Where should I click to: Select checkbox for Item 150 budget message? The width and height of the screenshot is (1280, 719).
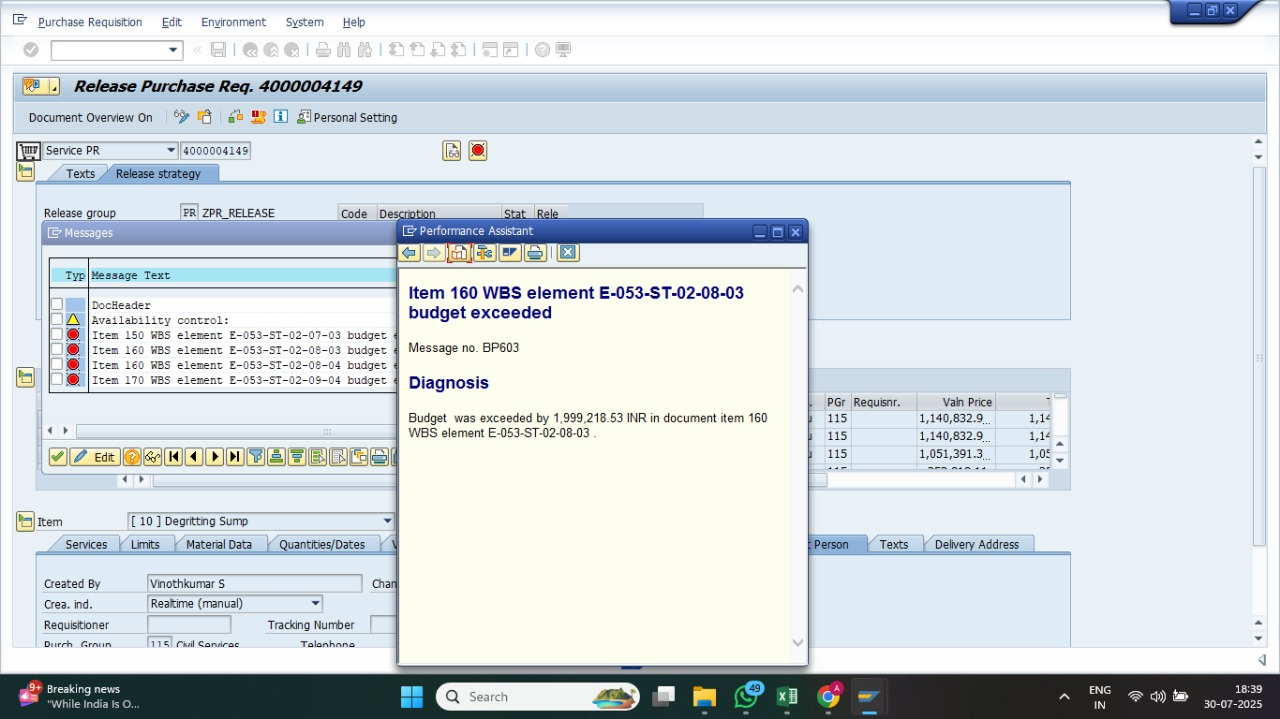coord(57,335)
